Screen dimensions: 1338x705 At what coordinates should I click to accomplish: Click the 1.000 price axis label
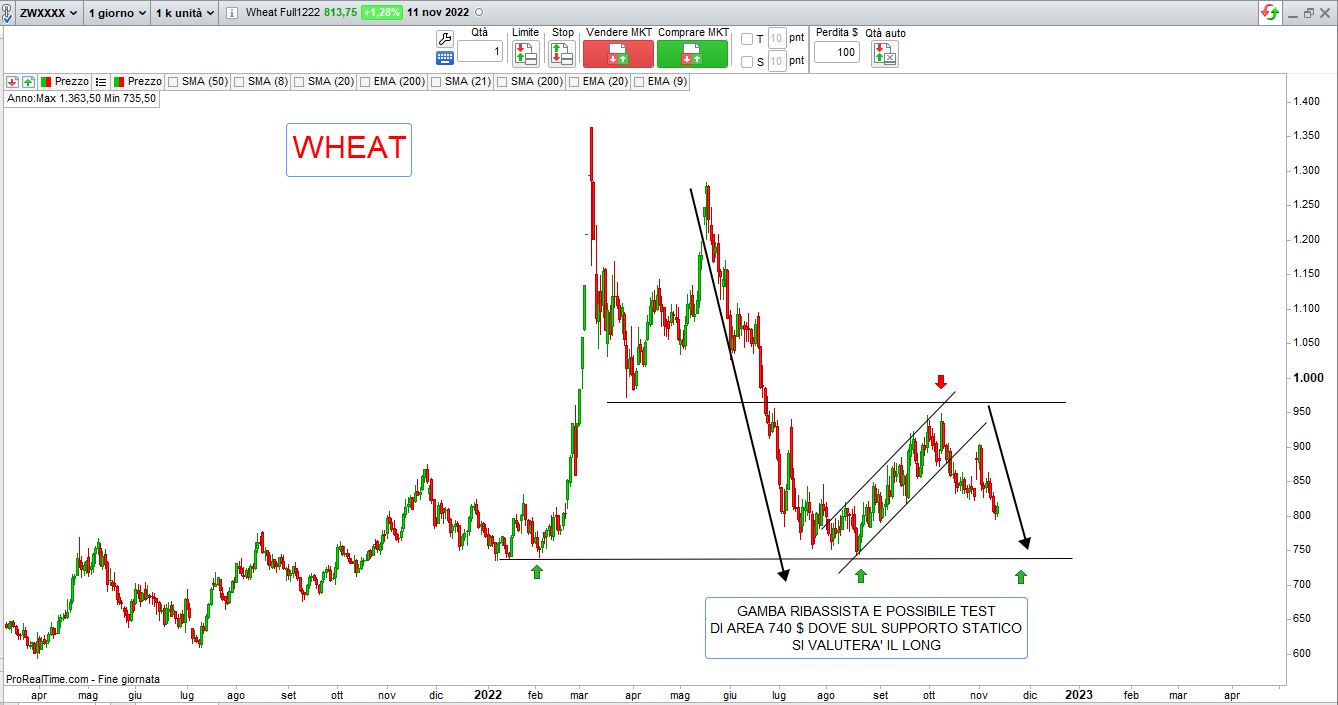tap(1309, 377)
